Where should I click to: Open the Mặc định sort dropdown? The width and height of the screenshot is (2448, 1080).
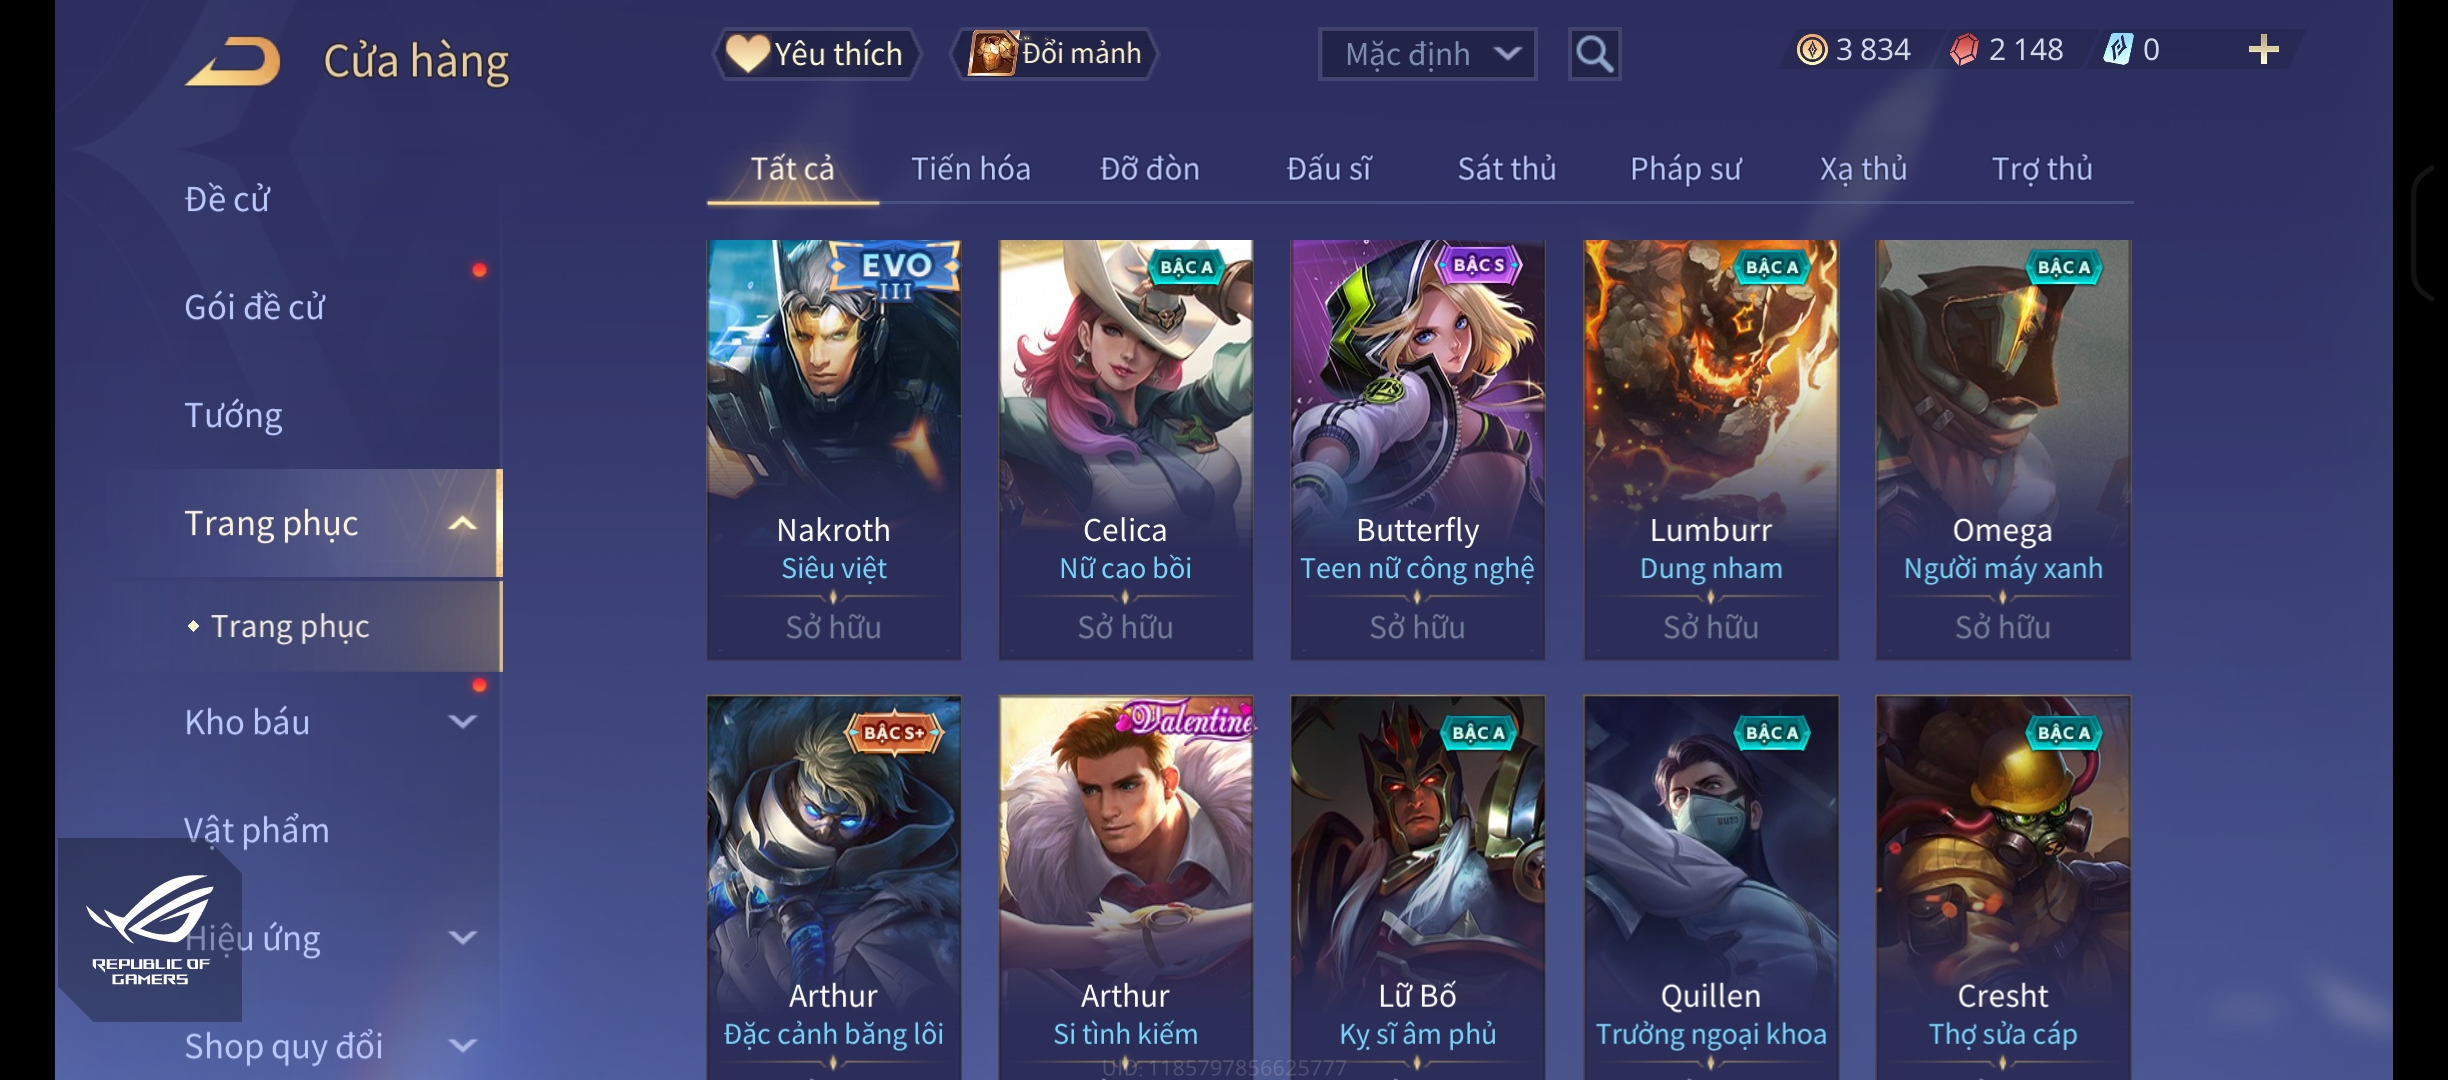coord(1427,54)
